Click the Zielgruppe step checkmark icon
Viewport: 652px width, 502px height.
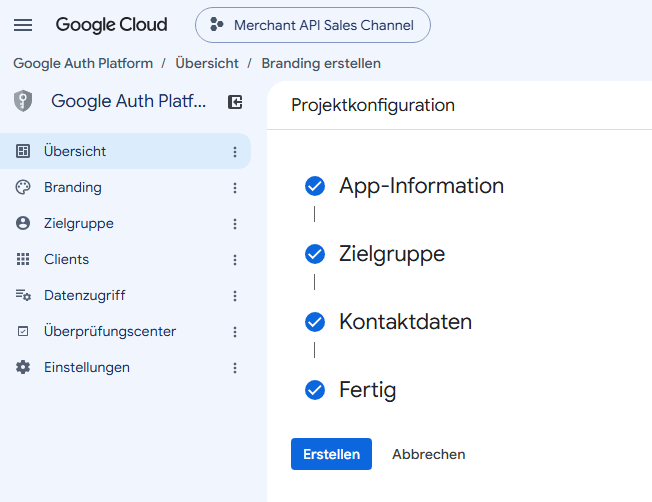(x=315, y=254)
